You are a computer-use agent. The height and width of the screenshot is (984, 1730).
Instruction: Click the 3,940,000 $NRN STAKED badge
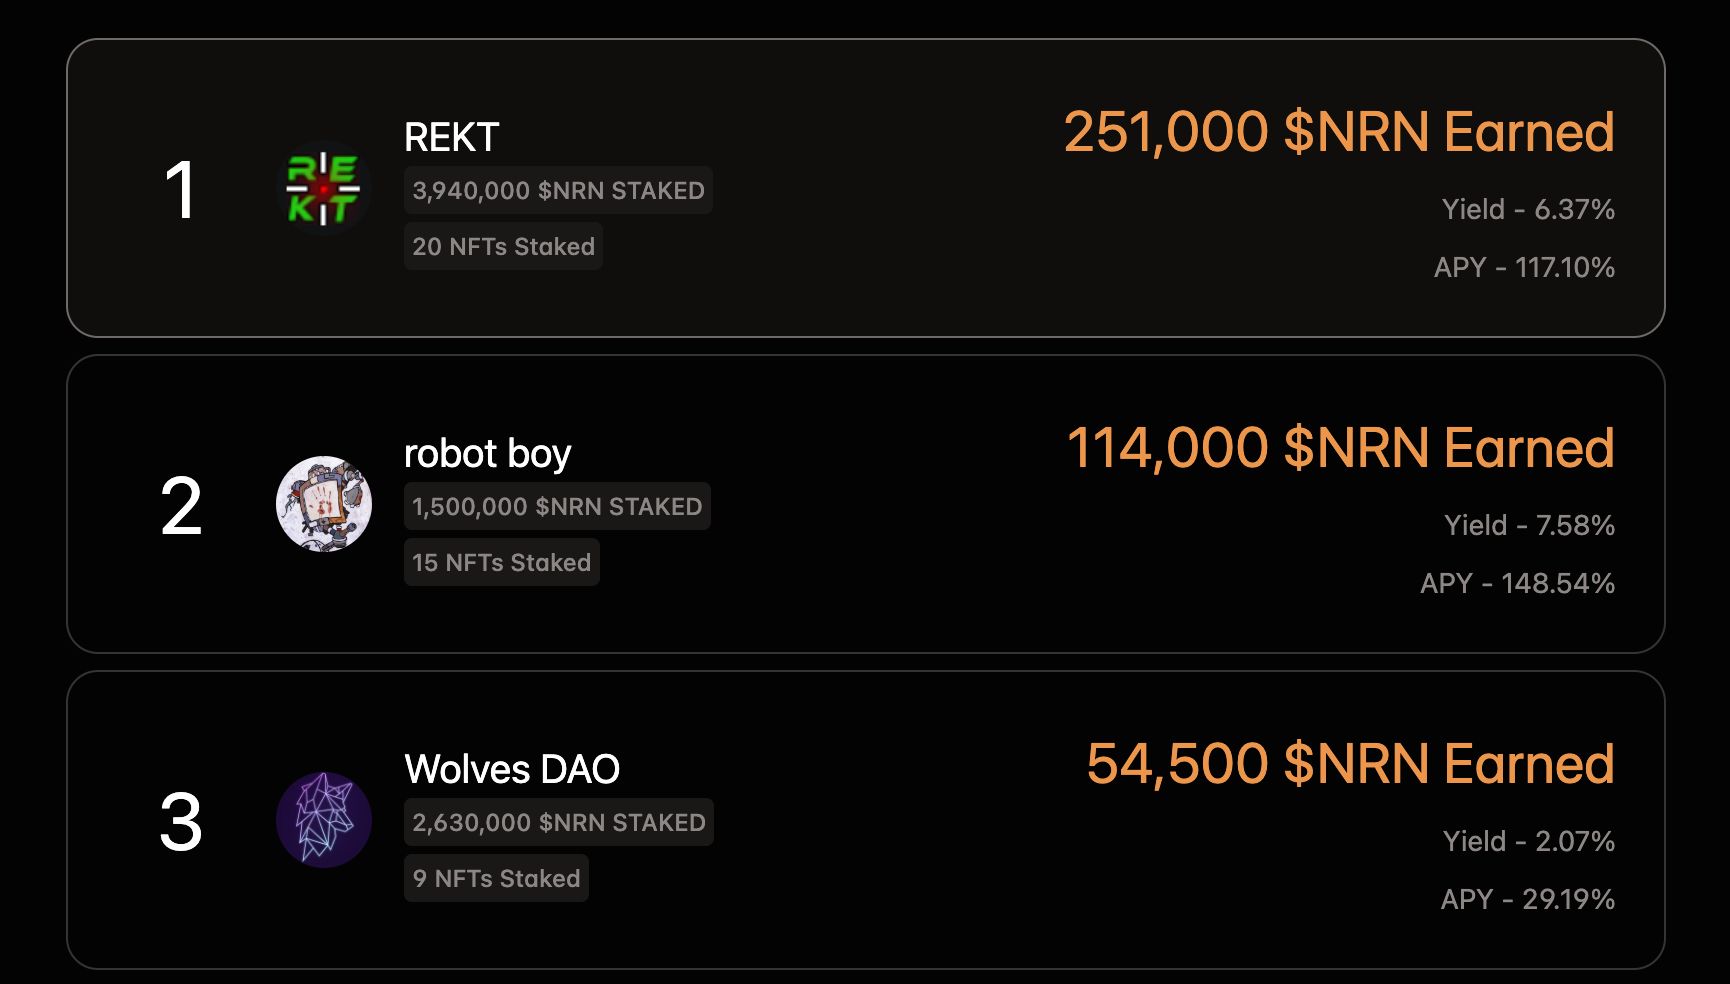point(558,190)
